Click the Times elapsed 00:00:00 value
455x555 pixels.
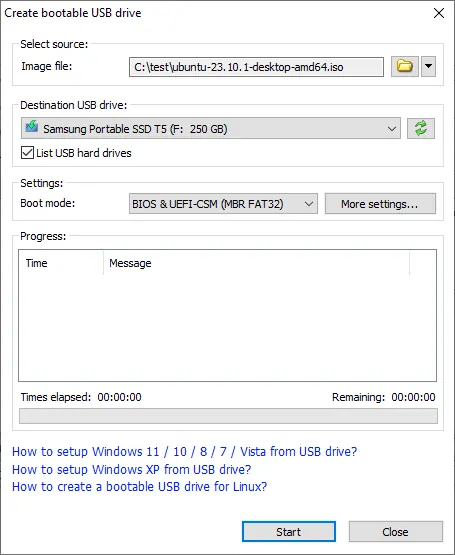tap(119, 397)
